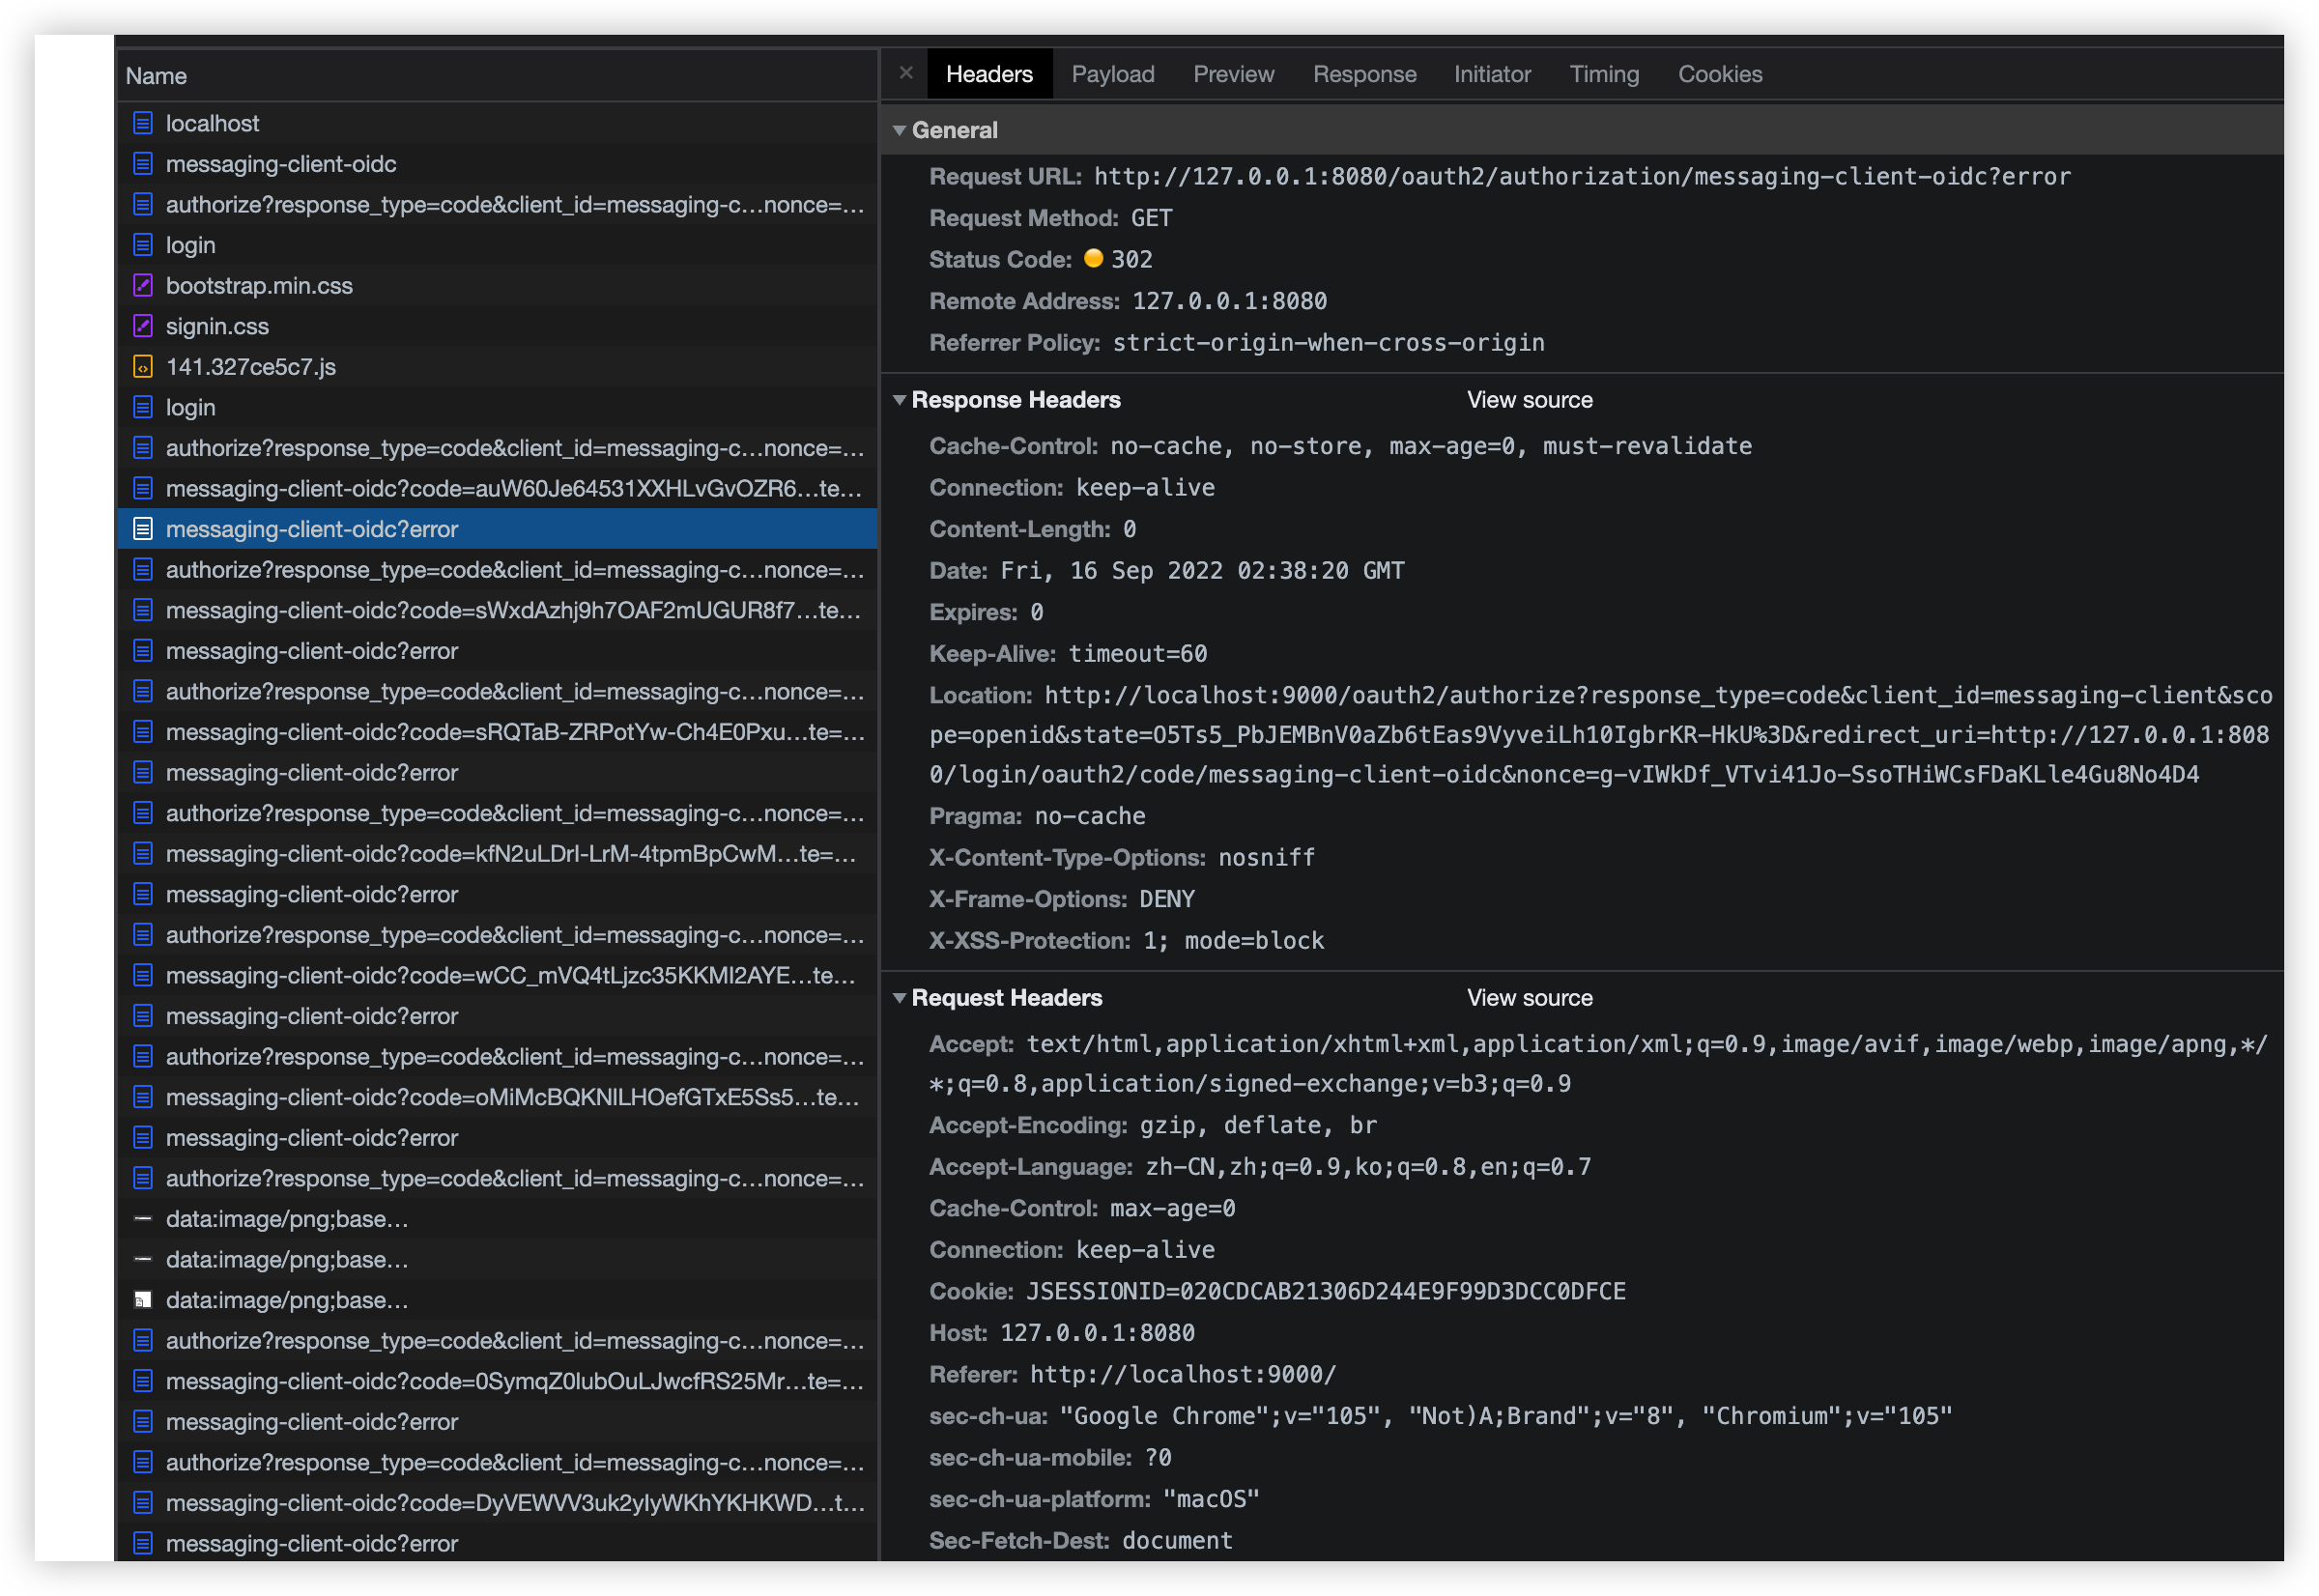Collapse the Response Headers section
This screenshot has height=1596, width=2319.
click(899, 400)
